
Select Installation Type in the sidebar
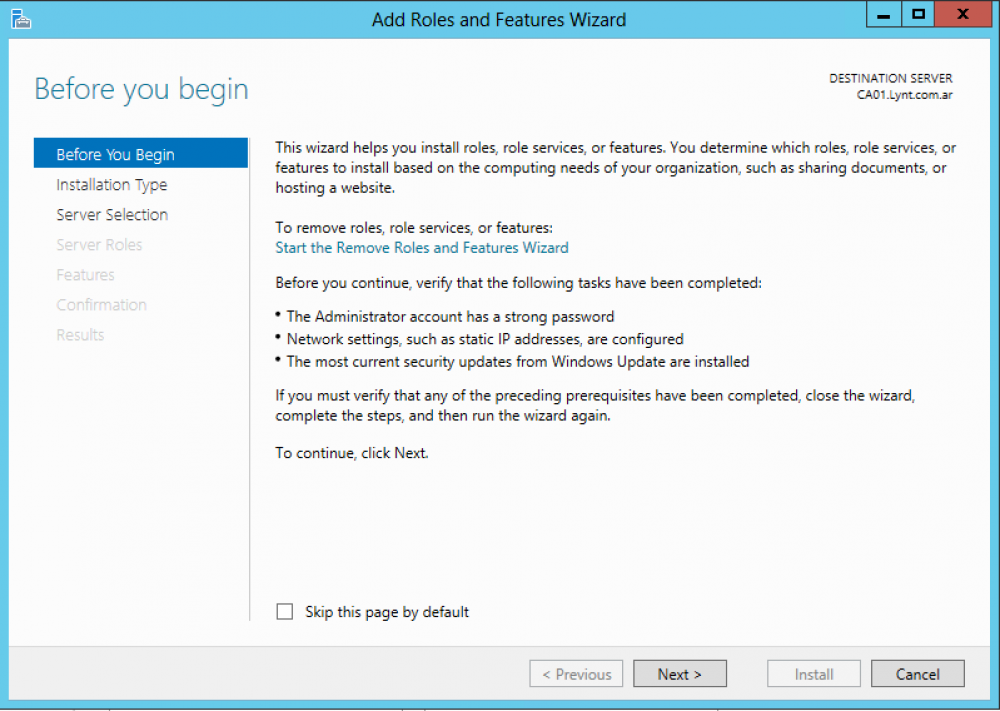(x=111, y=184)
